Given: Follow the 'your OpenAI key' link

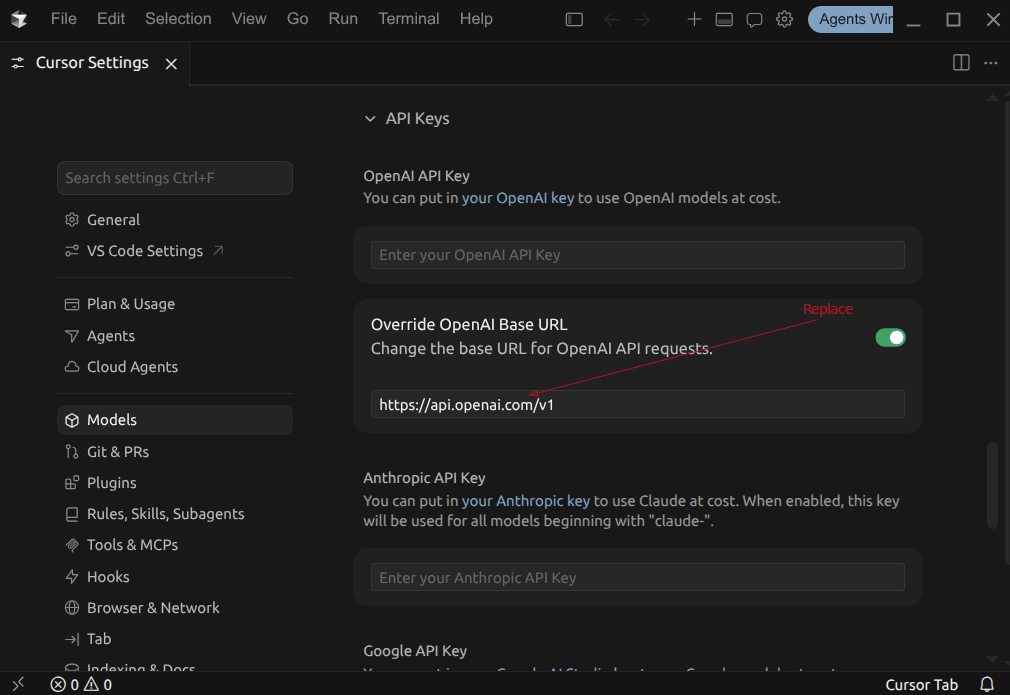Looking at the screenshot, I should pos(517,198).
